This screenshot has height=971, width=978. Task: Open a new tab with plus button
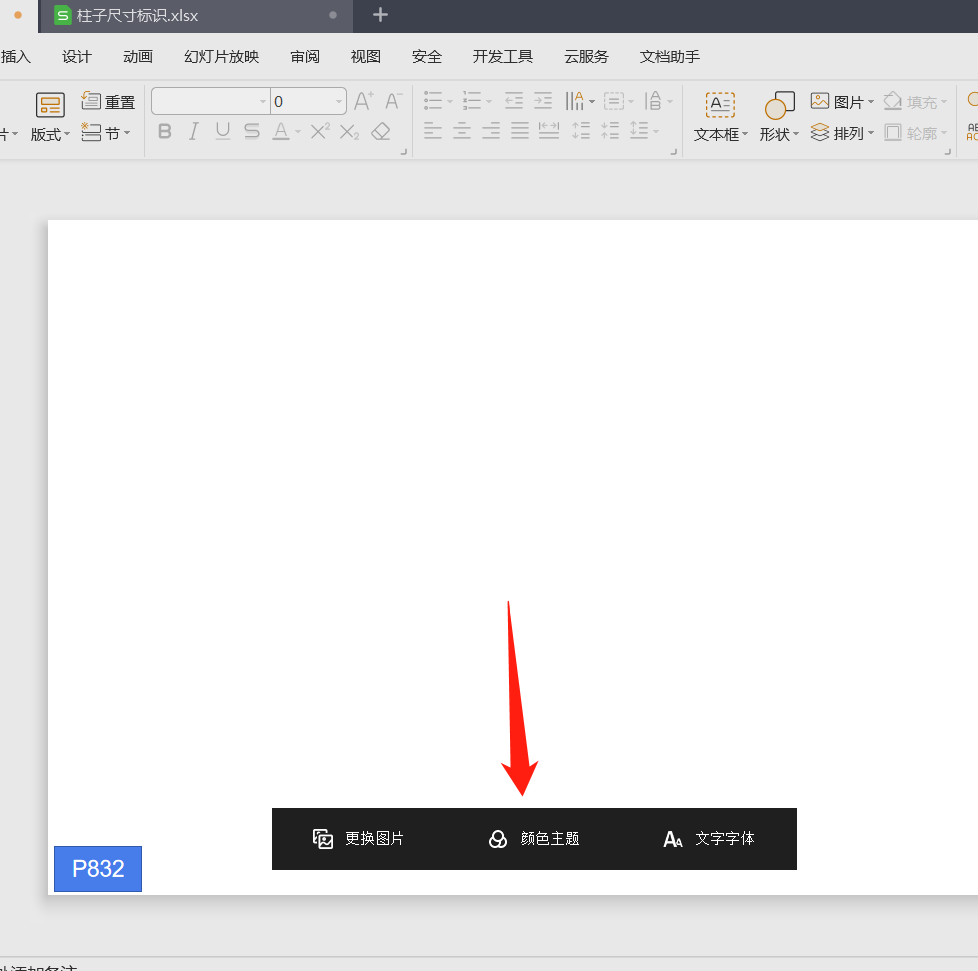pyautogui.click(x=380, y=15)
